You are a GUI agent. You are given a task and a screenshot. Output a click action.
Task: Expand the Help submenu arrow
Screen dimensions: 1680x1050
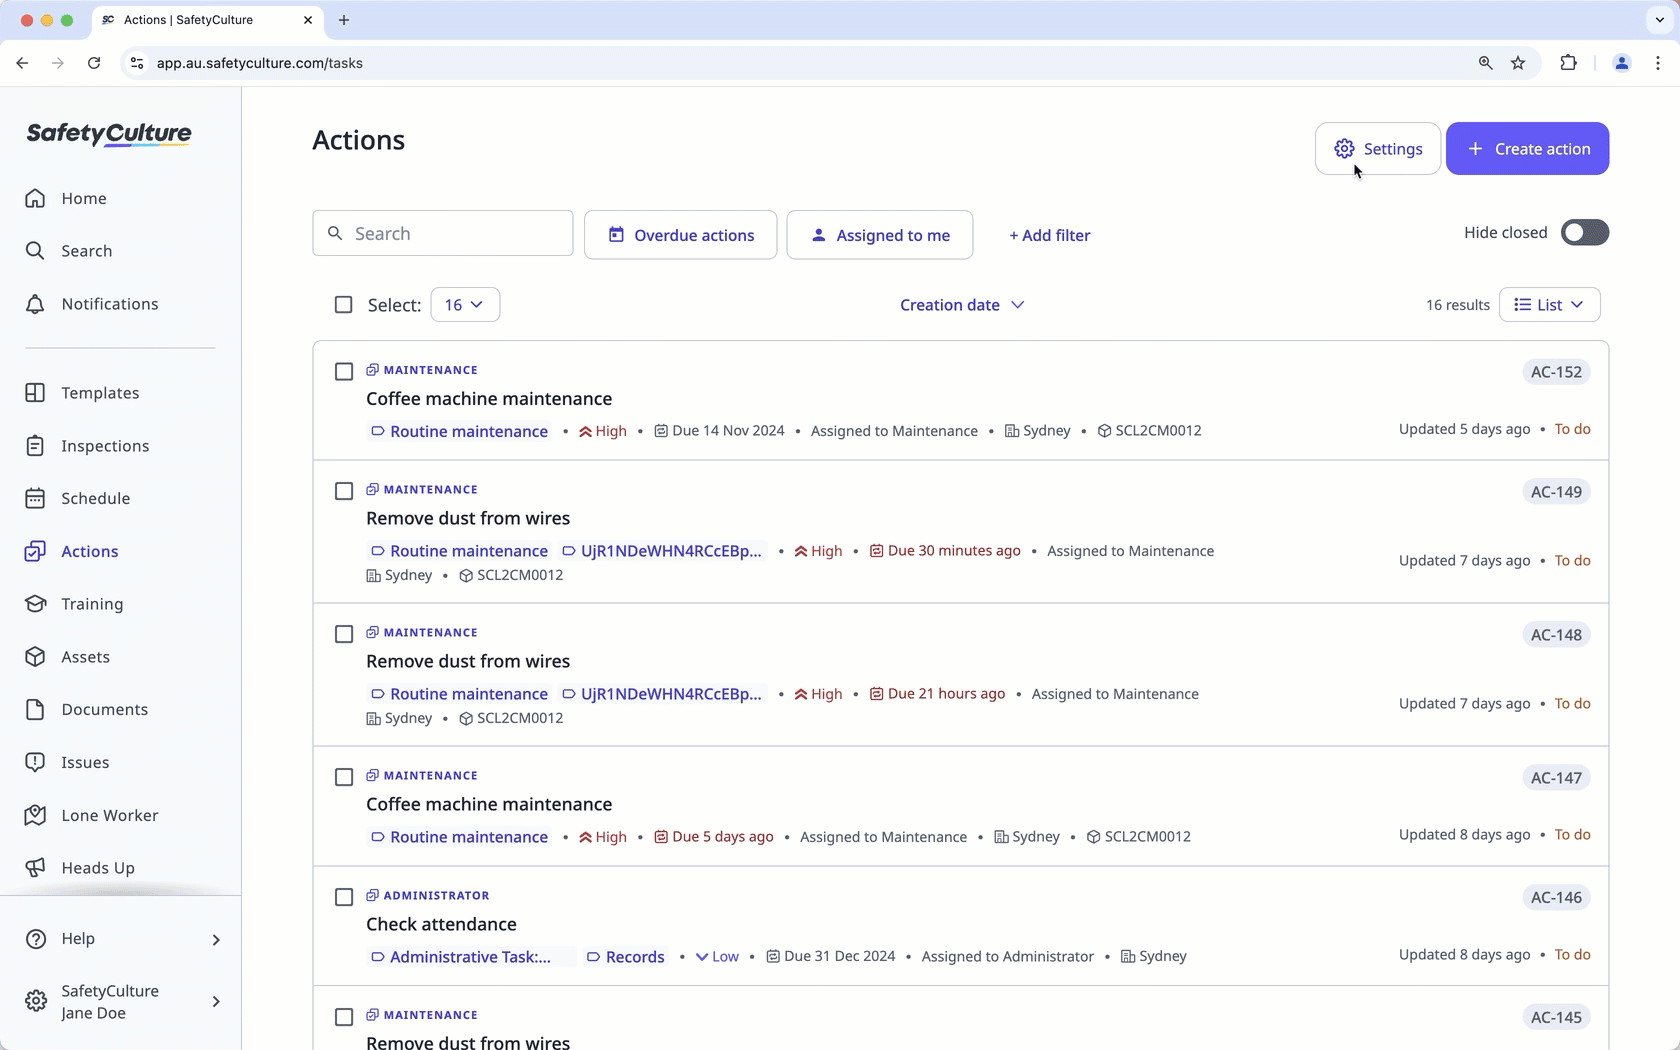pos(216,939)
